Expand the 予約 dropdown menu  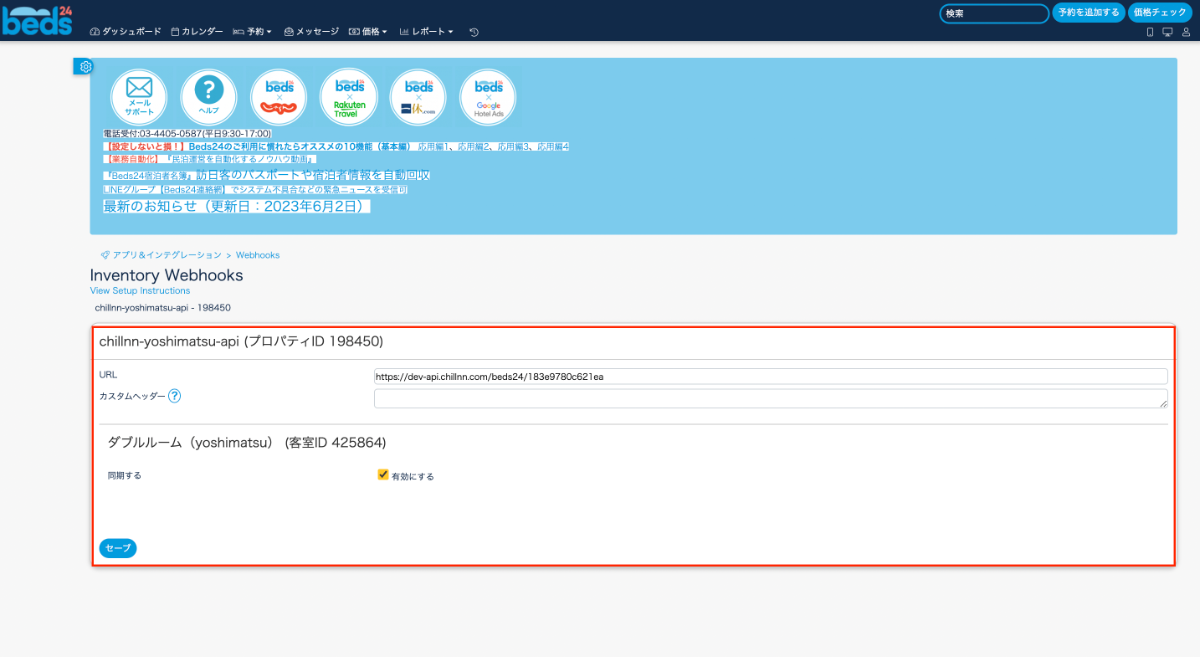[253, 32]
